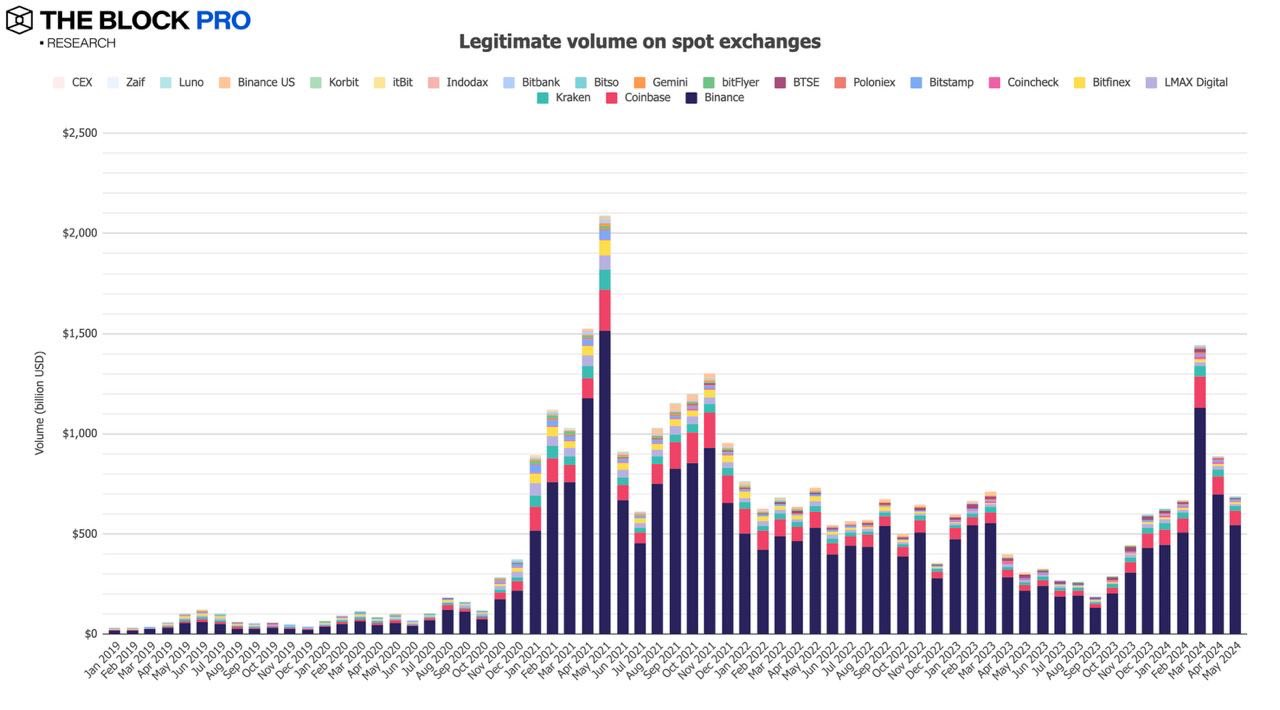The height and width of the screenshot is (710, 1280).
Task: Click the Bitstamp blue legend swatch
Action: coord(915,82)
